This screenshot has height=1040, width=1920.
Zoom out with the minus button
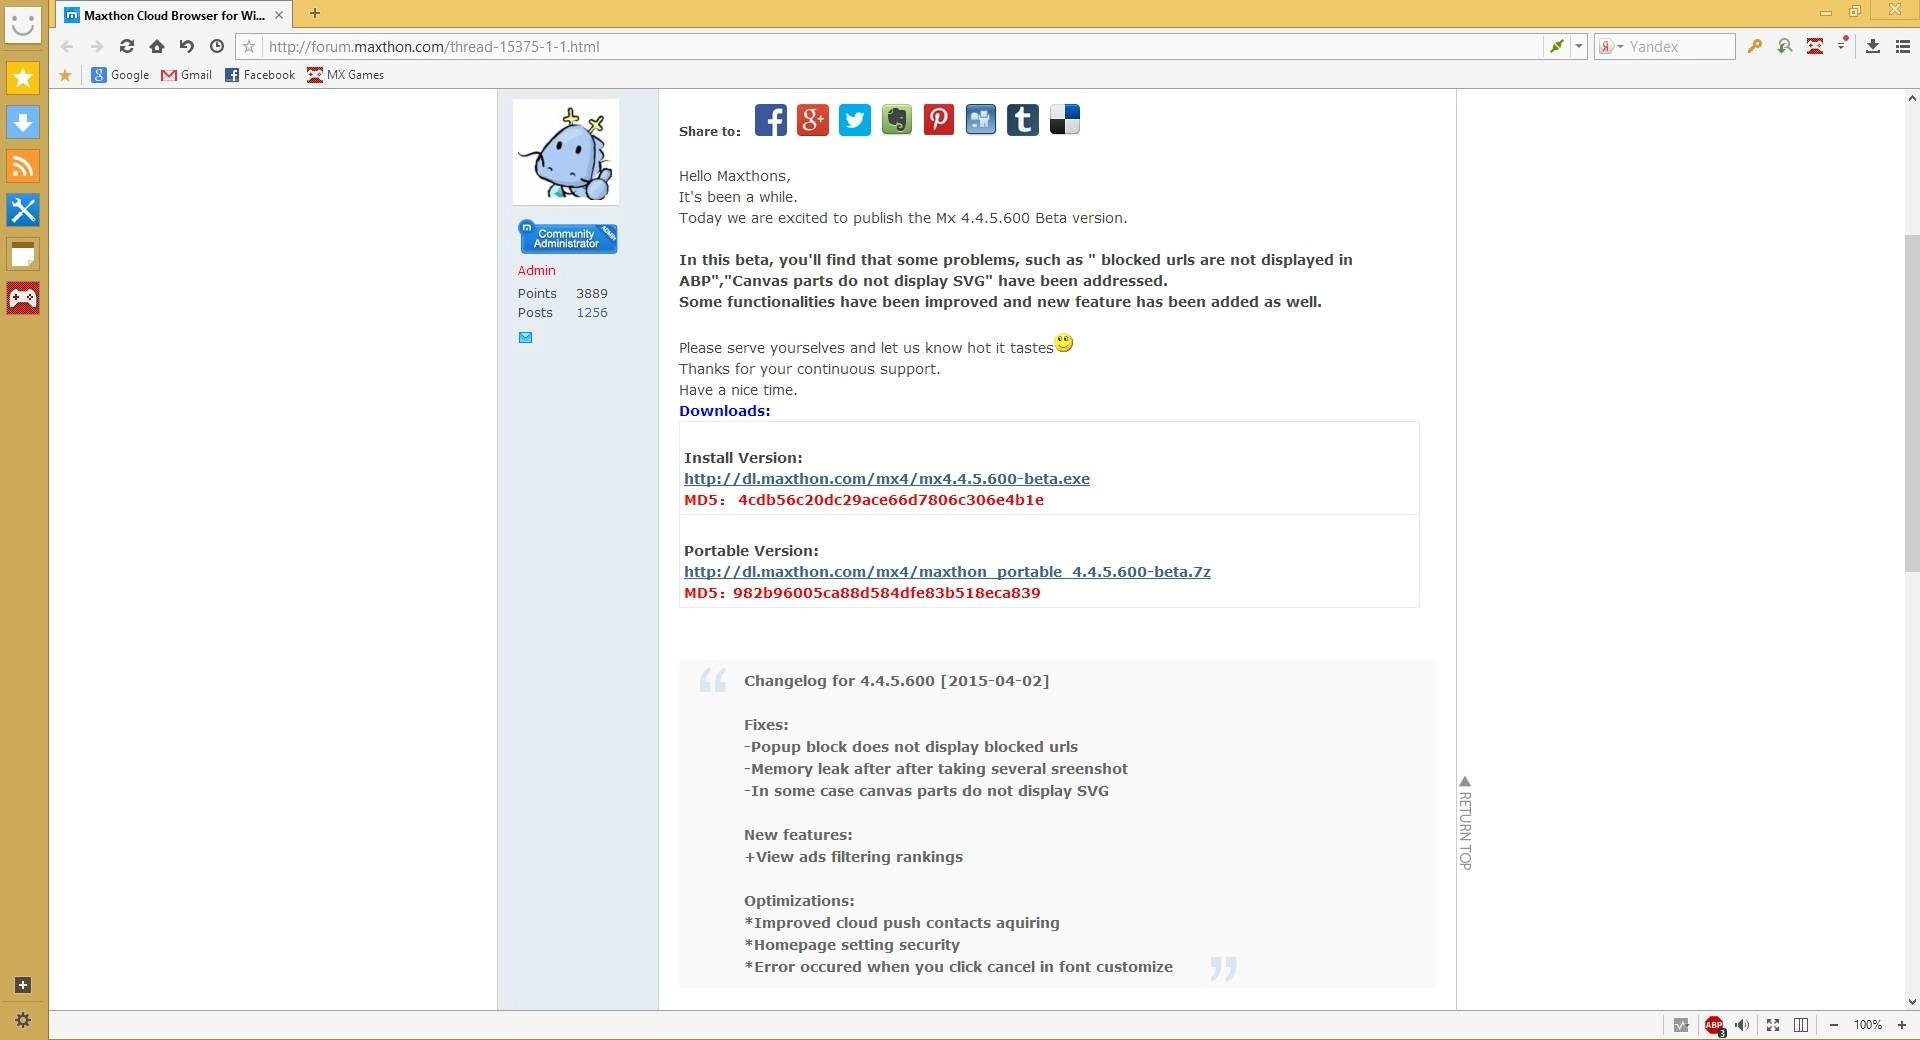coord(1834,1025)
